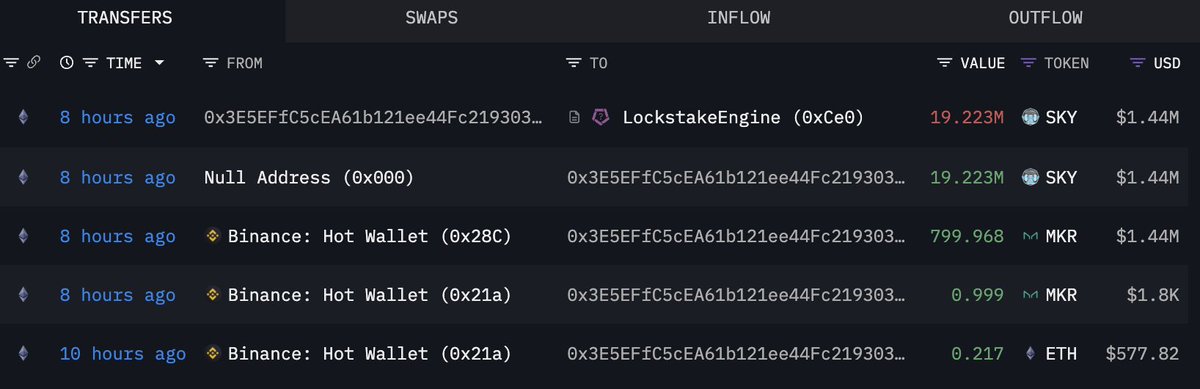Open the USD column filter
The image size is (1200, 389).
pos(1136,63)
